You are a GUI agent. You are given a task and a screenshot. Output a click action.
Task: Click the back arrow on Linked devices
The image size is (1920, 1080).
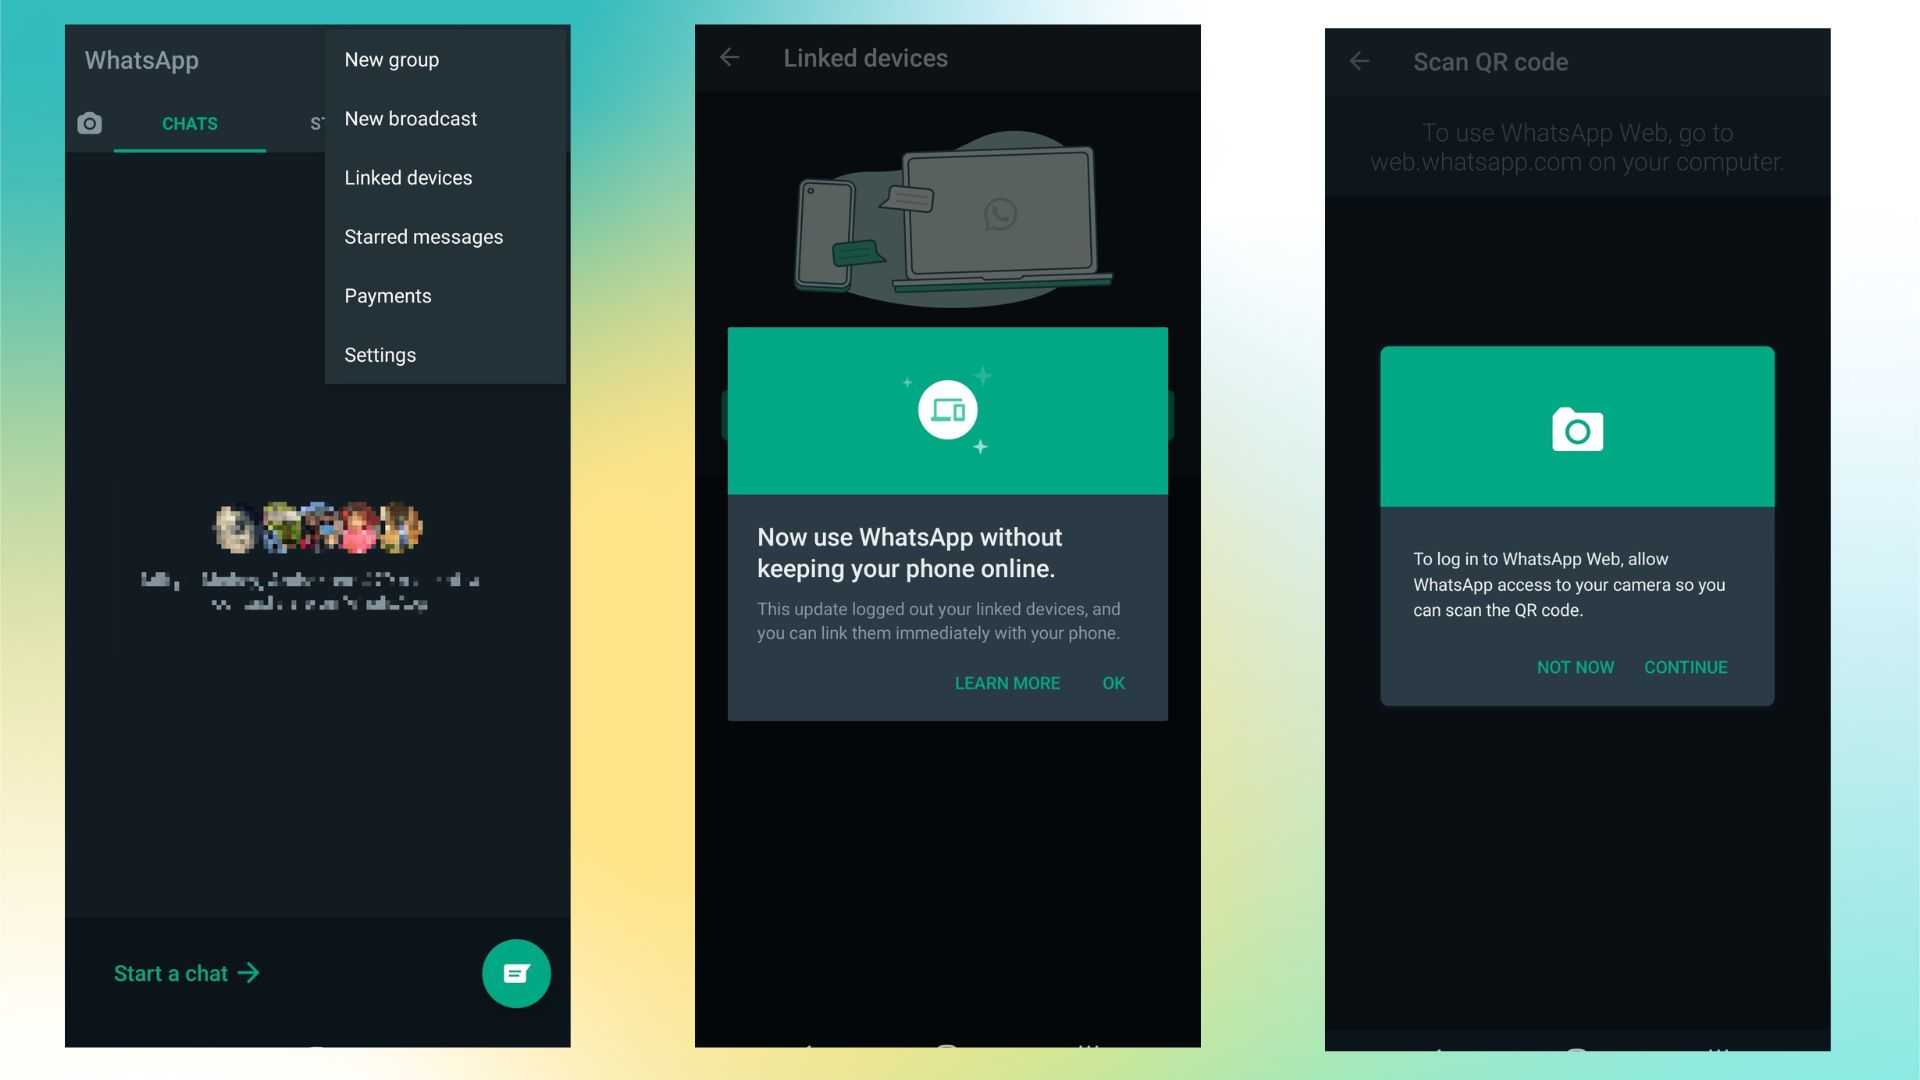[x=732, y=57]
